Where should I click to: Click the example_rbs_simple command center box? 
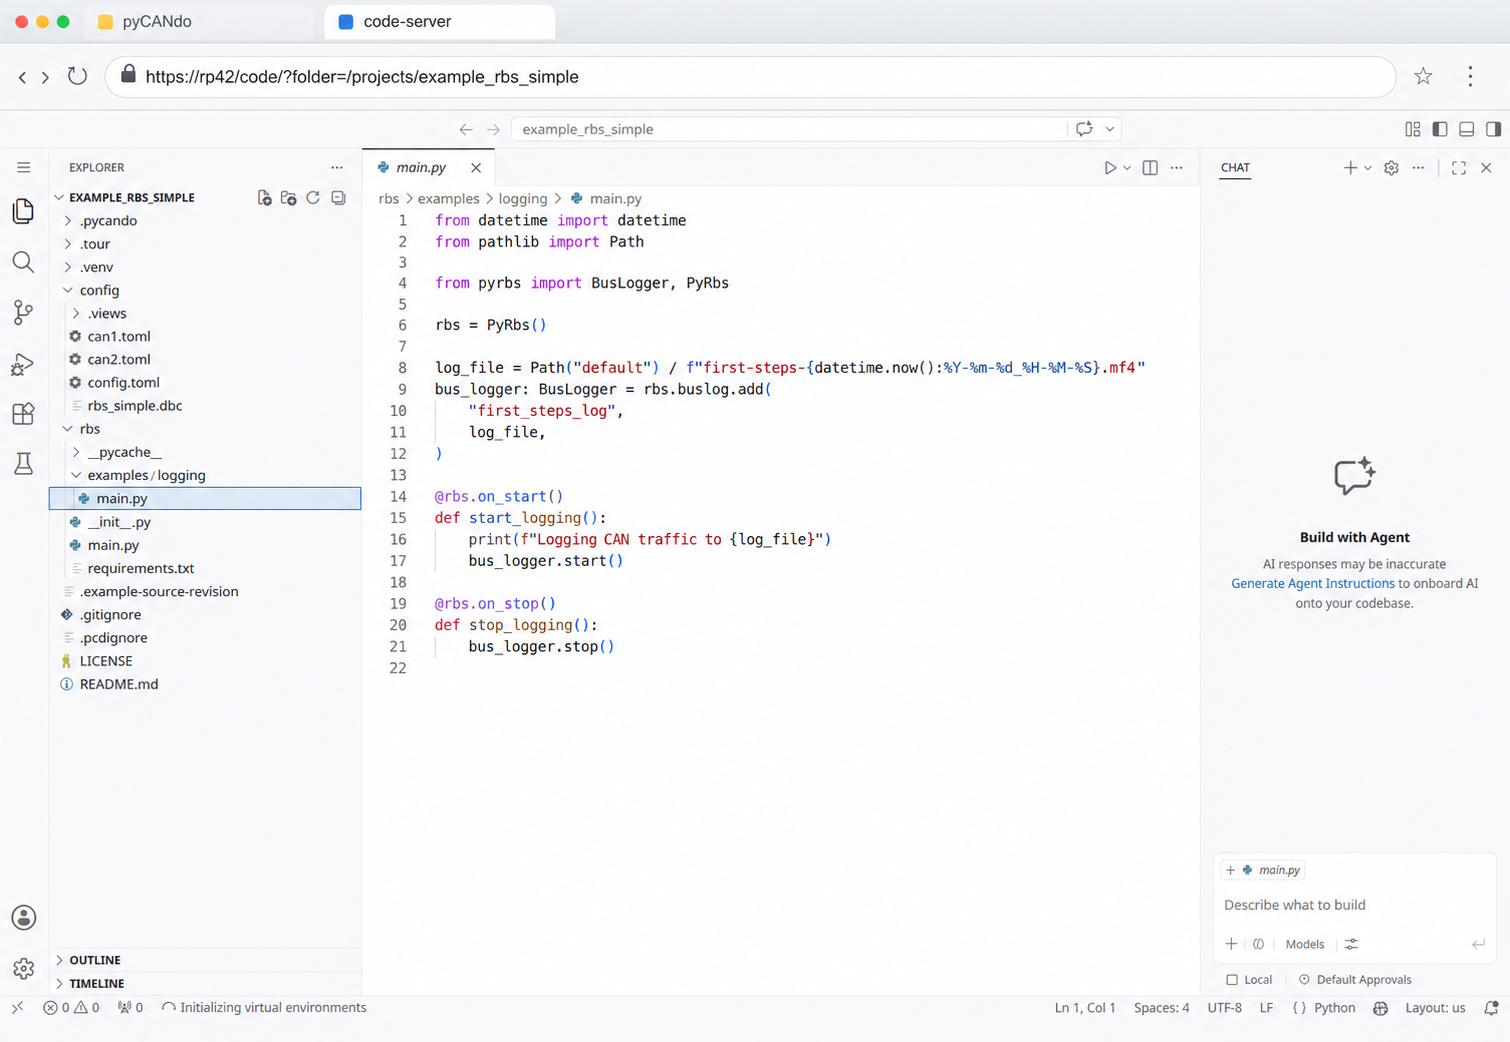(790, 129)
